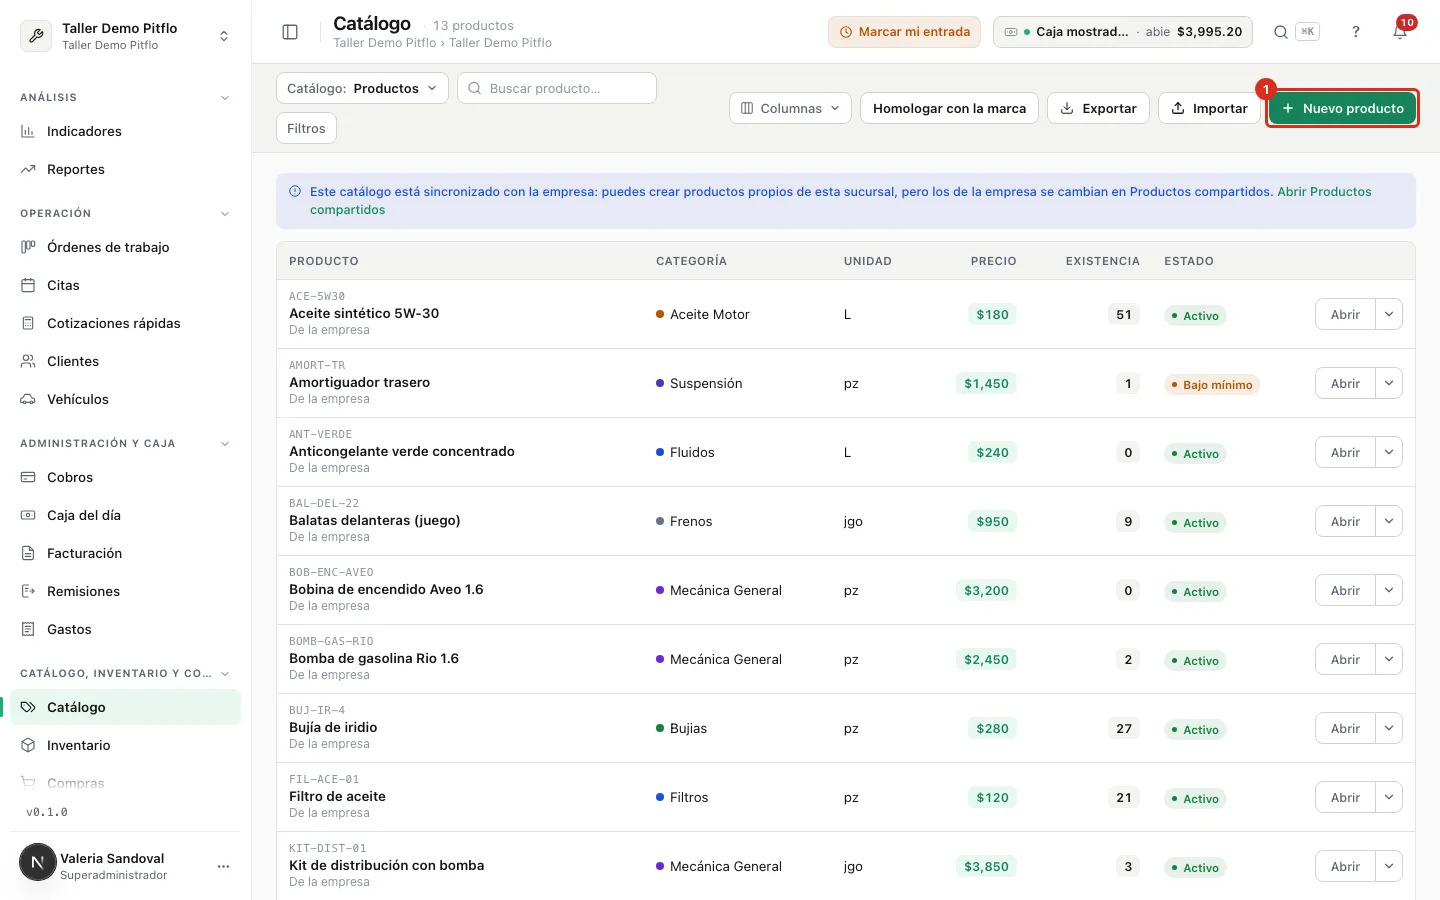Open the notifications bell
The height and width of the screenshot is (900, 1440).
pos(1400,32)
